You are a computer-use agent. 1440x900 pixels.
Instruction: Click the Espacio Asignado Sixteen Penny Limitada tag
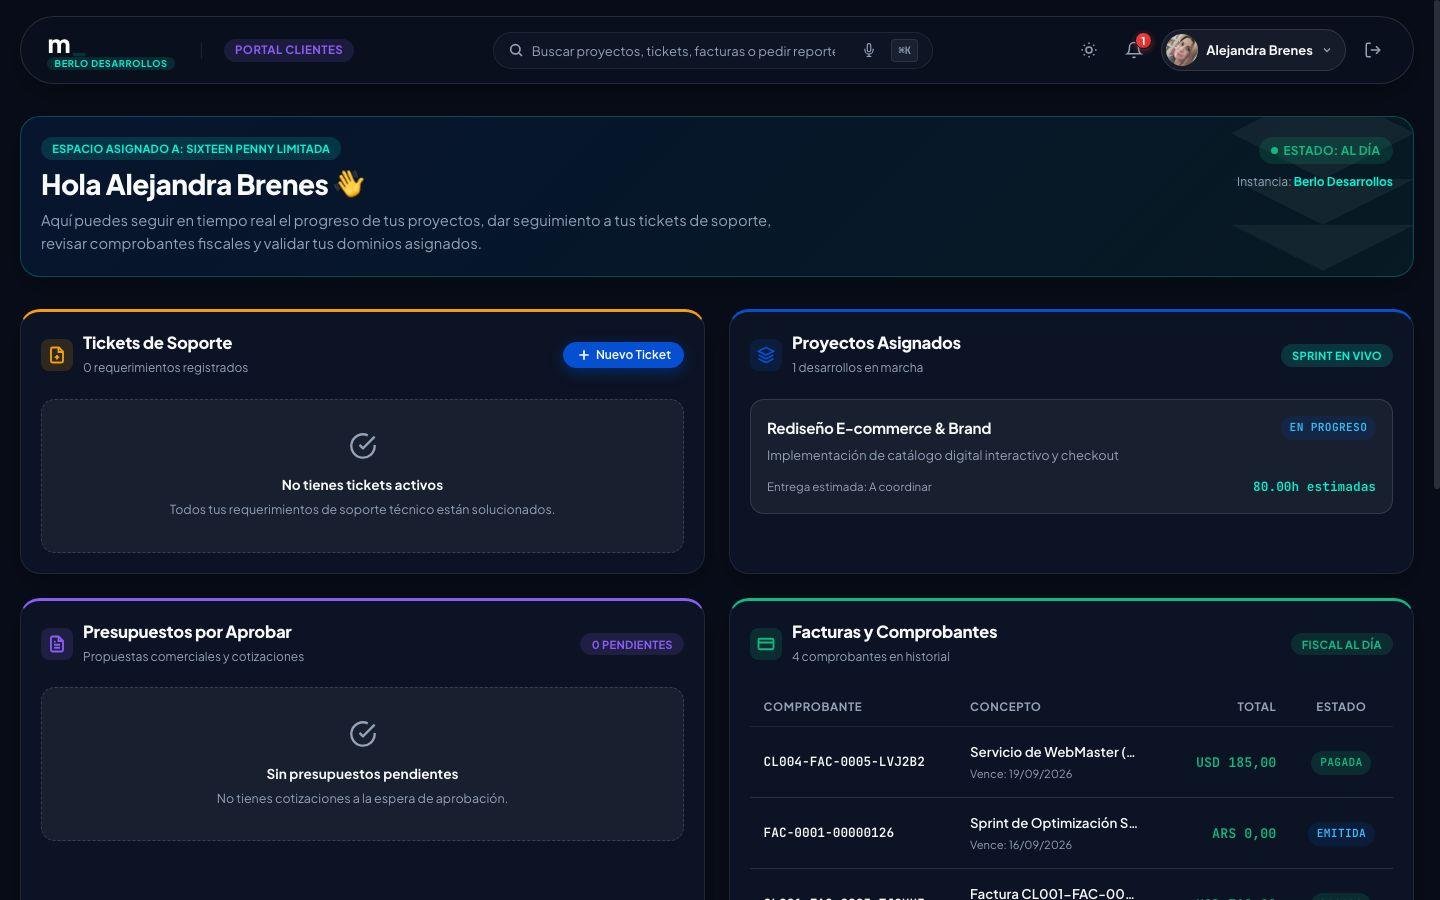(x=191, y=149)
